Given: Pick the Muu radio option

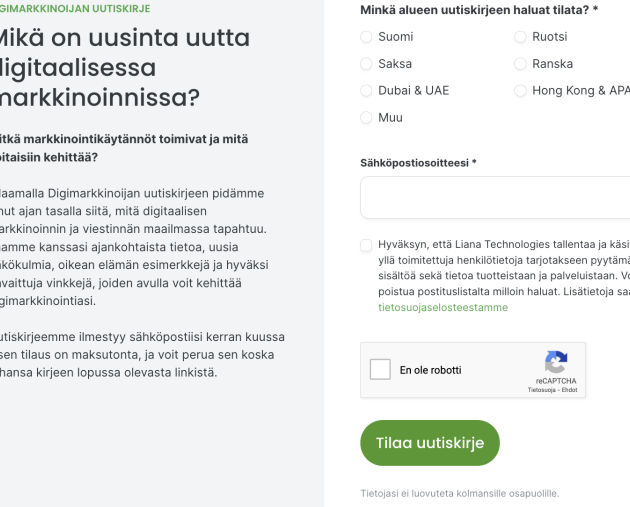Looking at the screenshot, I should click(x=366, y=118).
